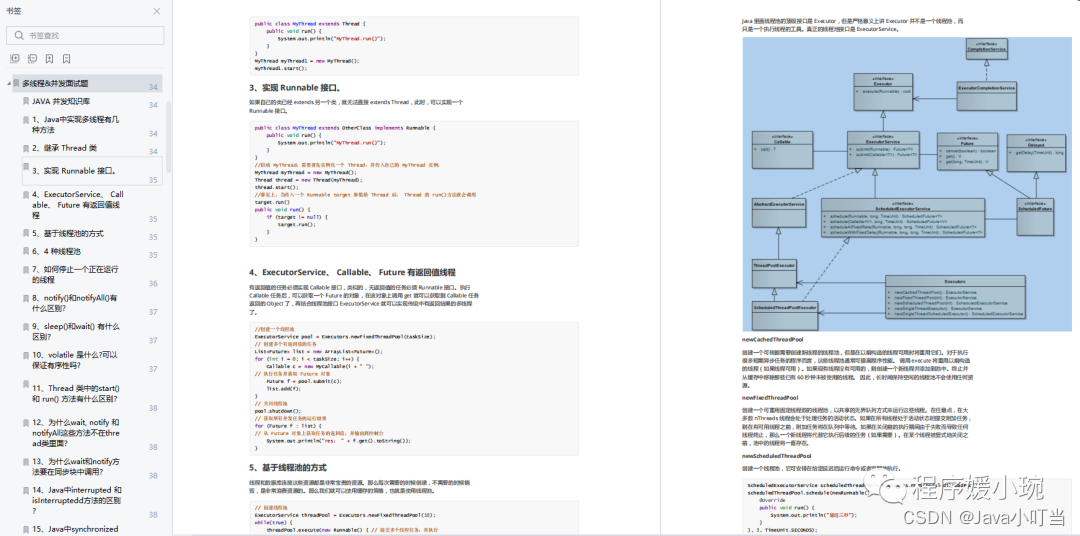Click the expand all bookmarks icon
The image size is (1080, 536).
[15, 59]
